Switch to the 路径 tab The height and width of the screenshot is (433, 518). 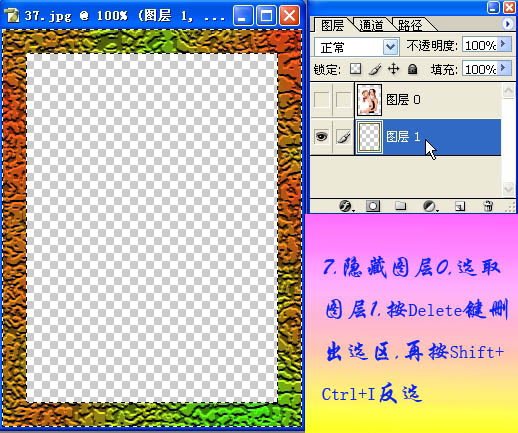pos(410,25)
